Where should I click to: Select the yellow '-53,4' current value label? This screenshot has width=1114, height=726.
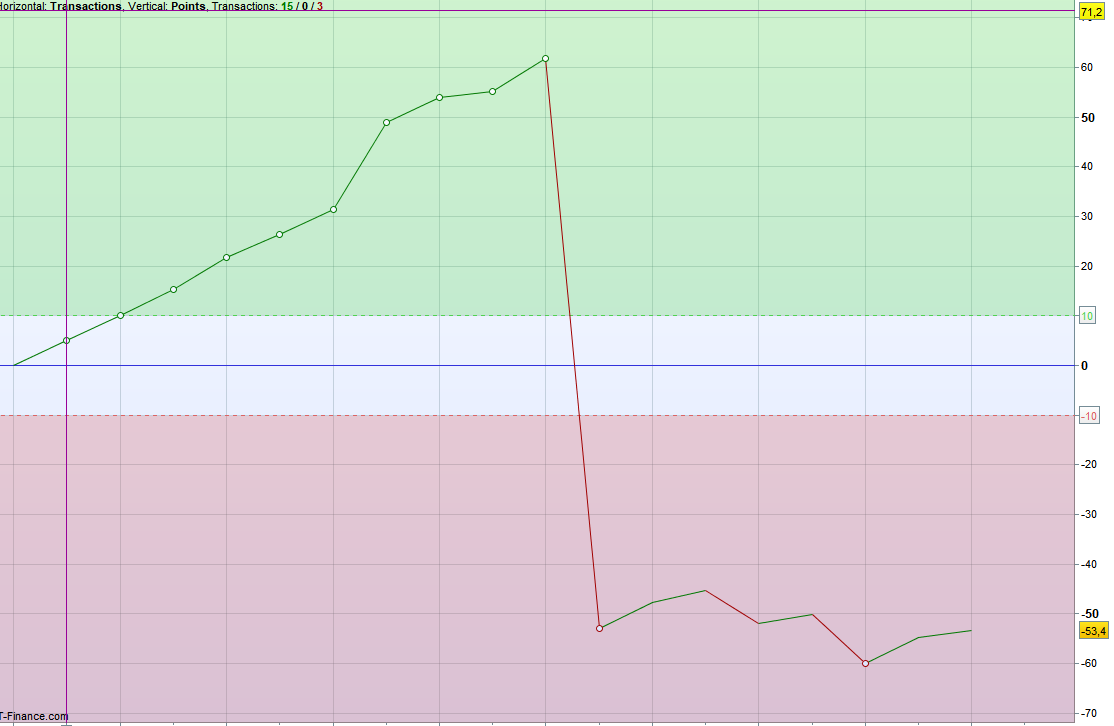tap(1093, 631)
